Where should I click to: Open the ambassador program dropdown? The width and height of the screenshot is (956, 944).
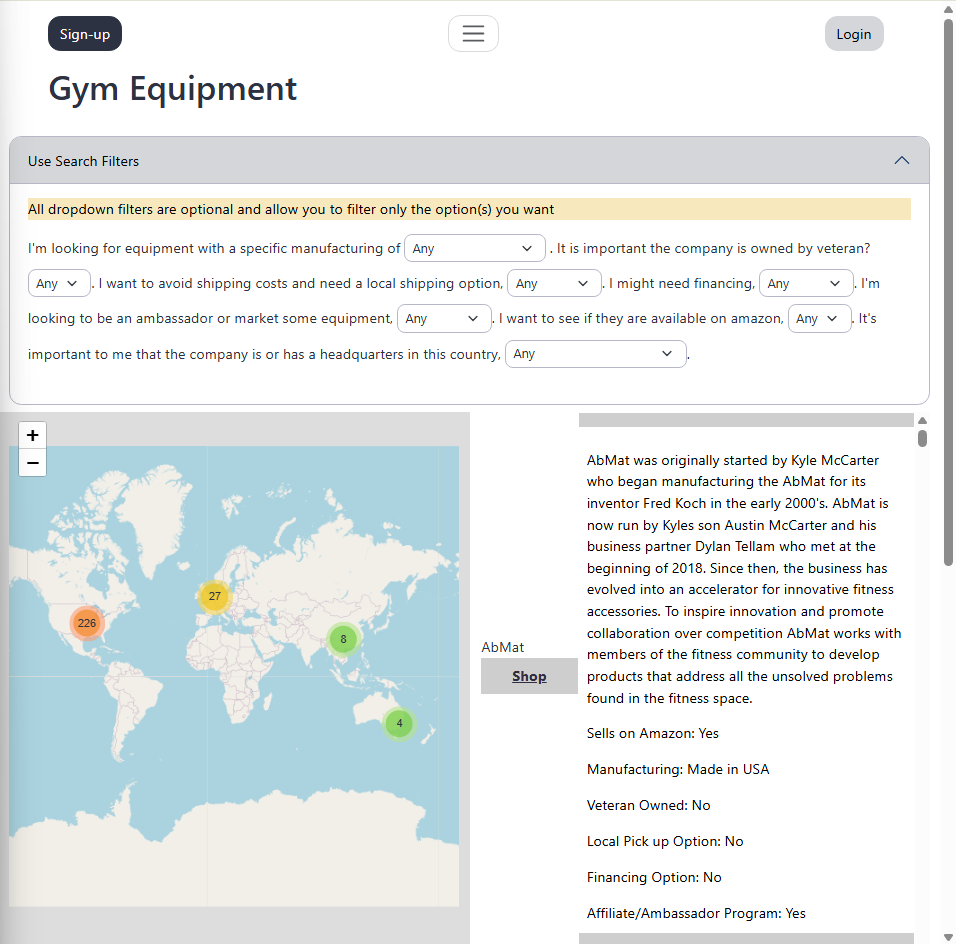pos(444,318)
